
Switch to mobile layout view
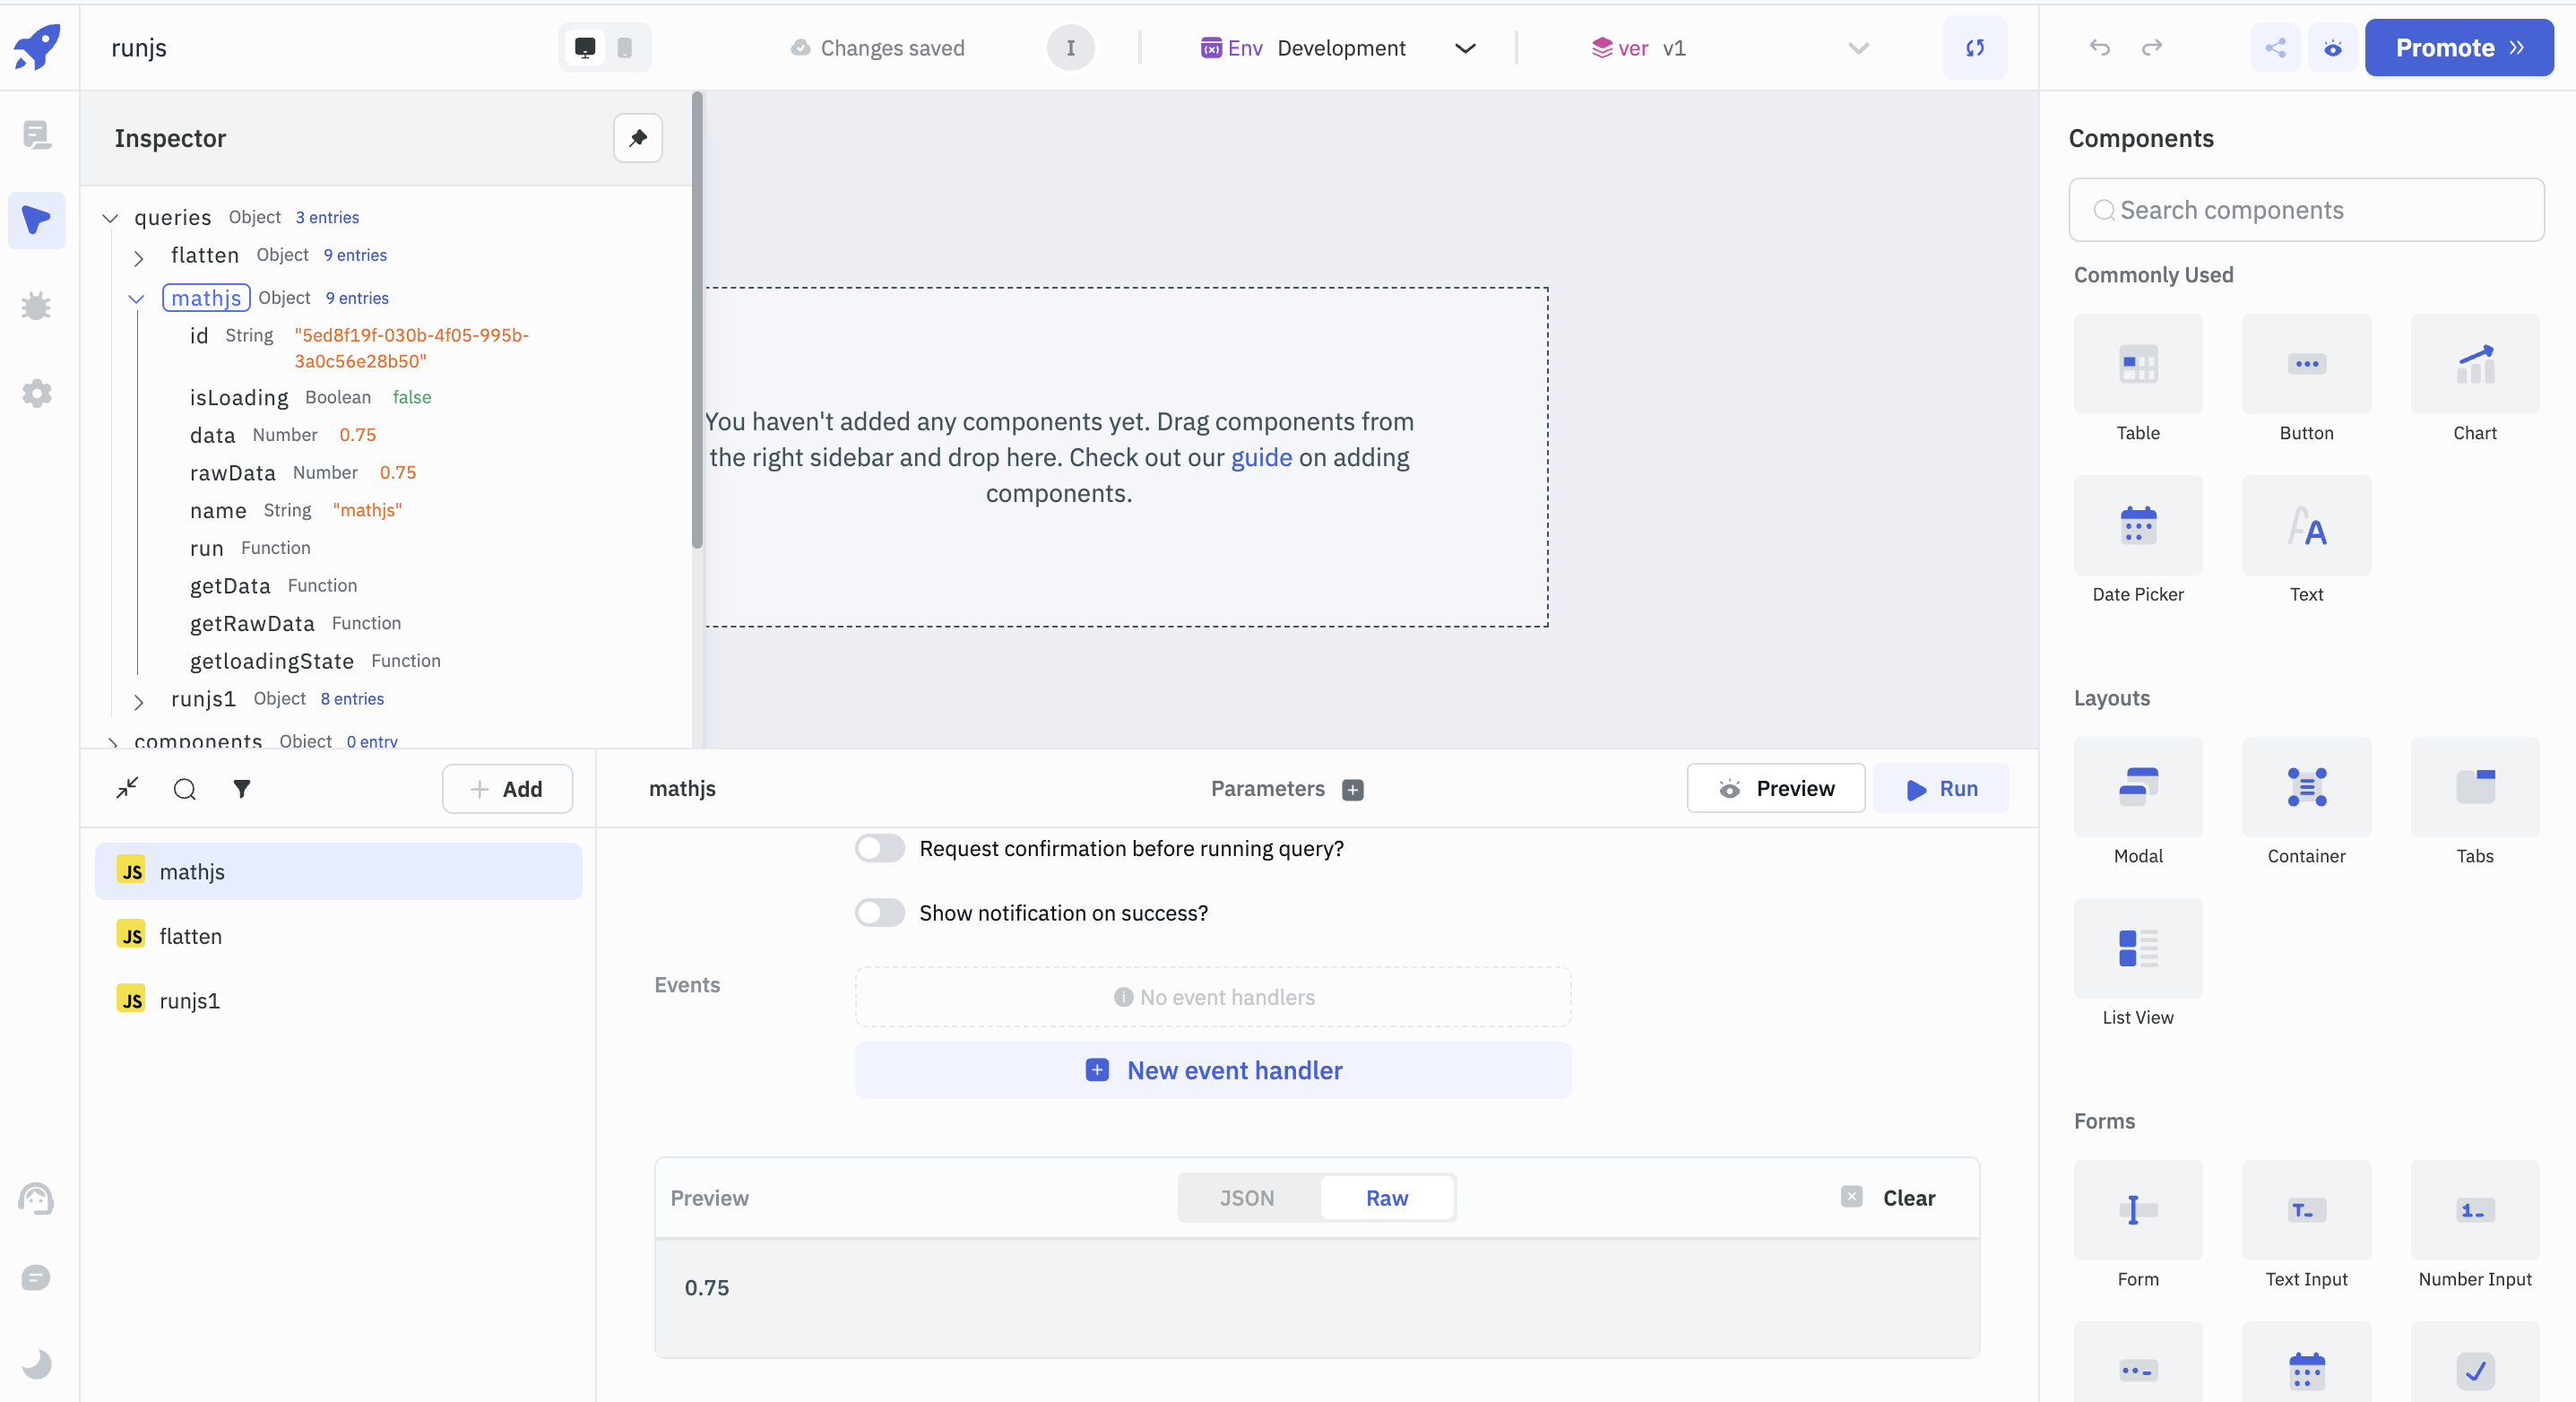(625, 47)
